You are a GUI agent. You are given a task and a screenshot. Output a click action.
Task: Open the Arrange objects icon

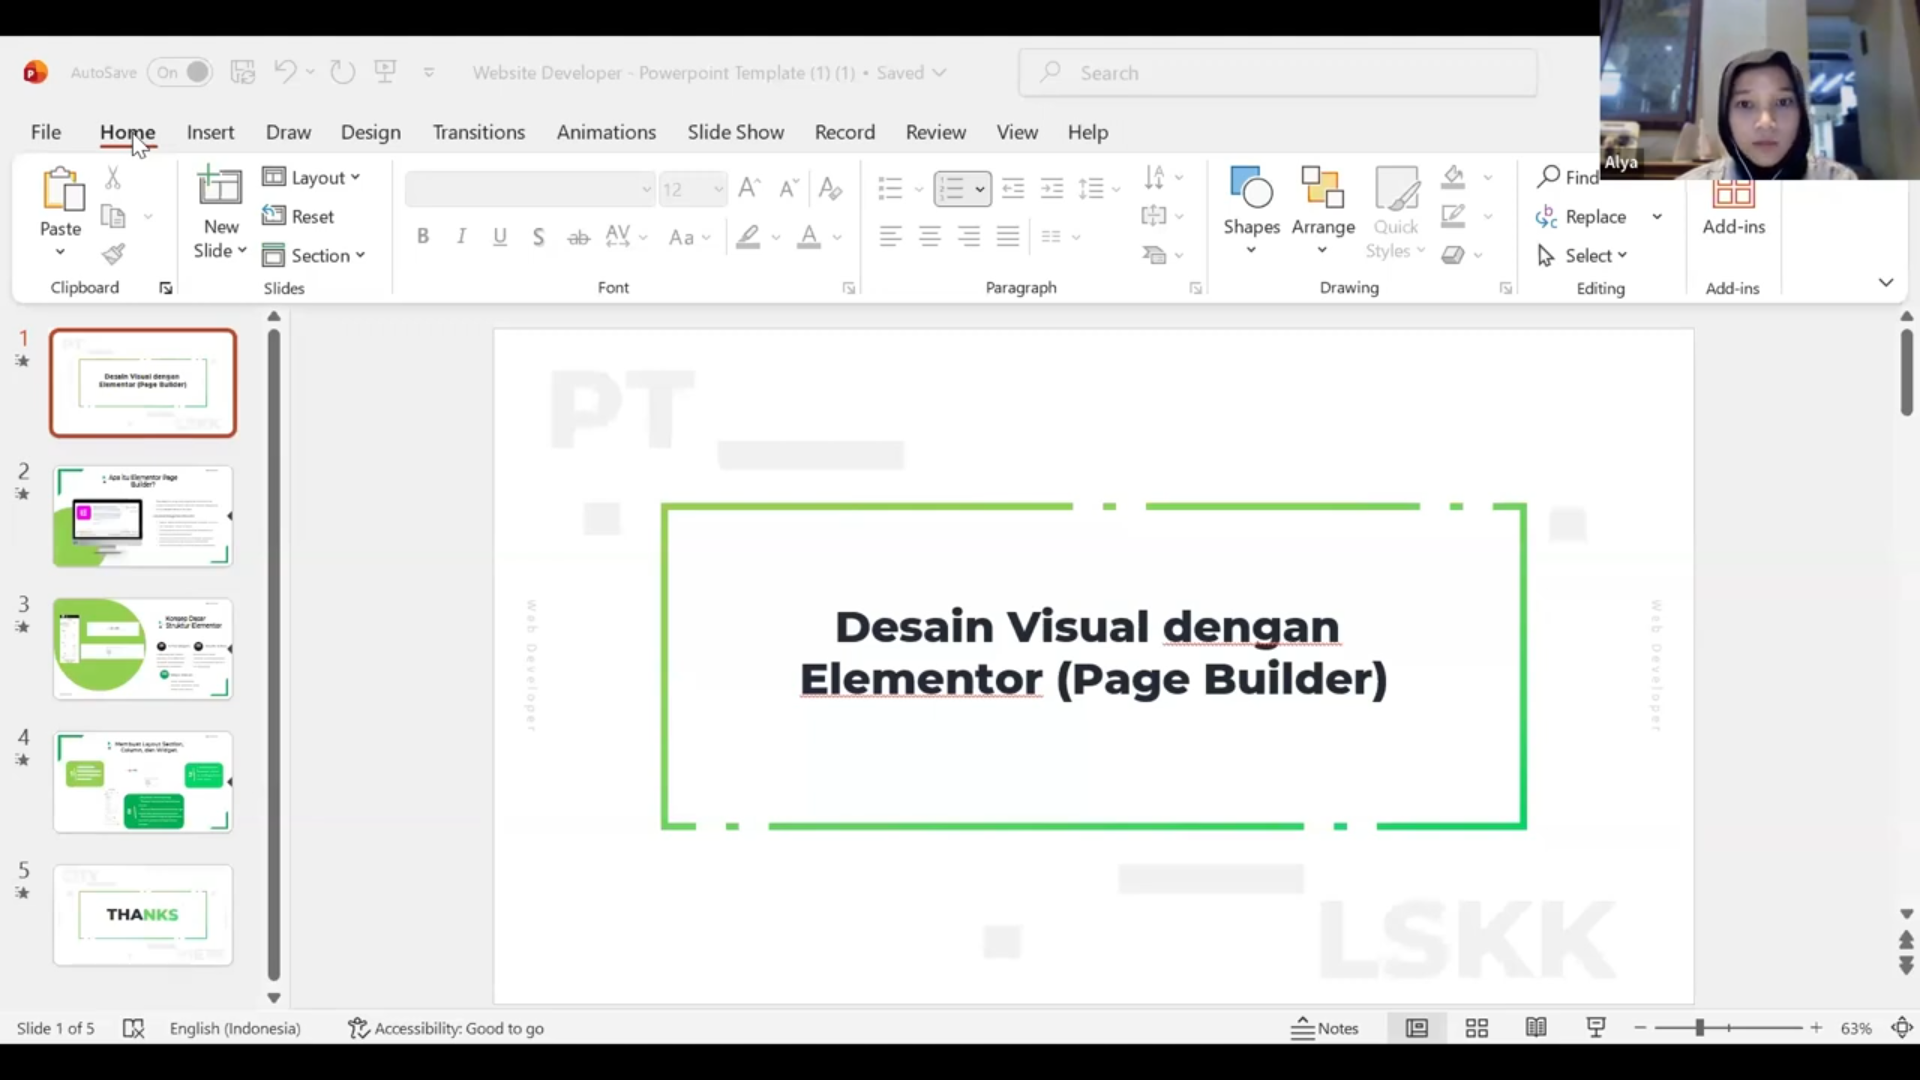pyautogui.click(x=1322, y=190)
